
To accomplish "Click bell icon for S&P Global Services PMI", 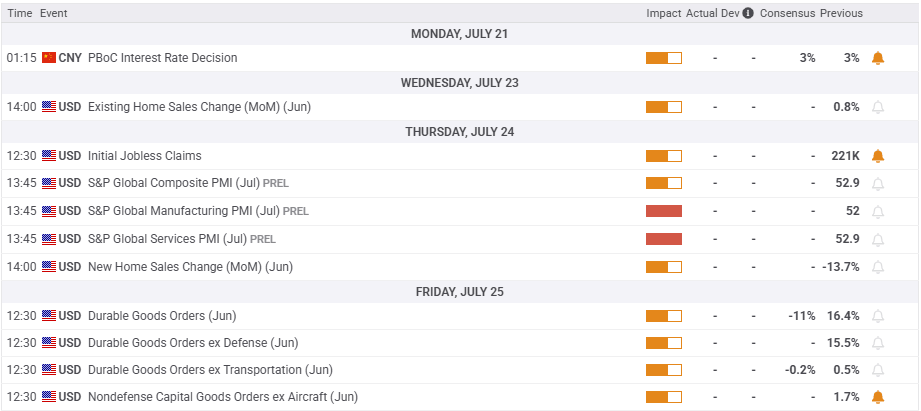I will coord(878,239).
